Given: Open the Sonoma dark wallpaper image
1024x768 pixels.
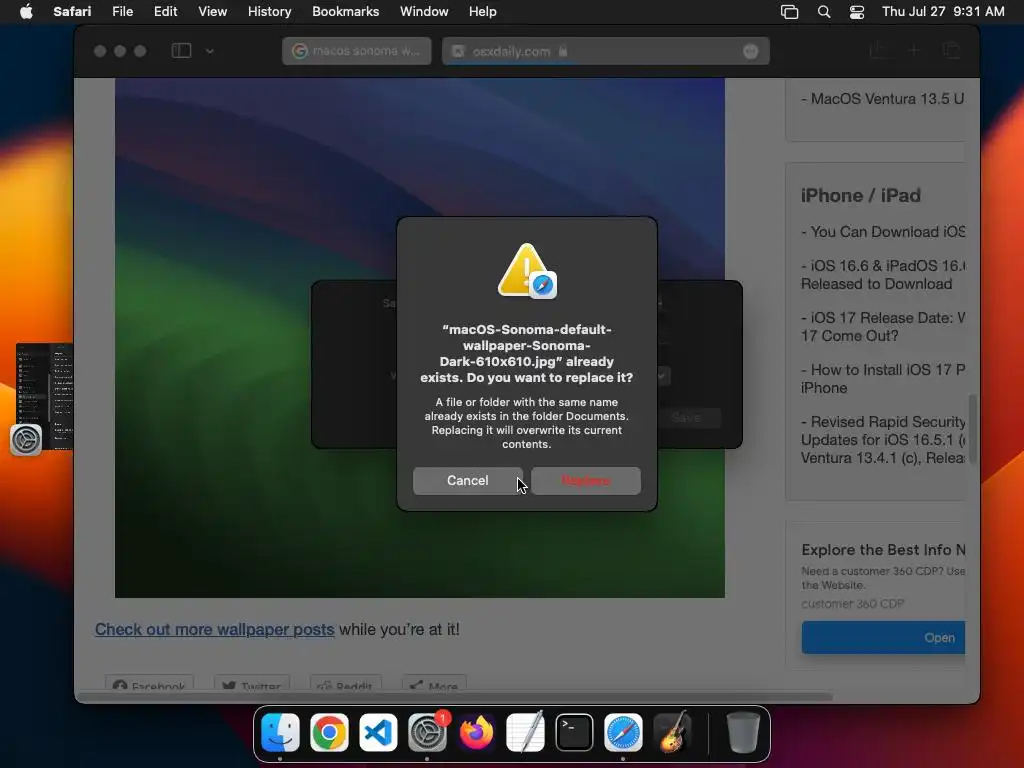Looking at the screenshot, I should (x=420, y=338).
